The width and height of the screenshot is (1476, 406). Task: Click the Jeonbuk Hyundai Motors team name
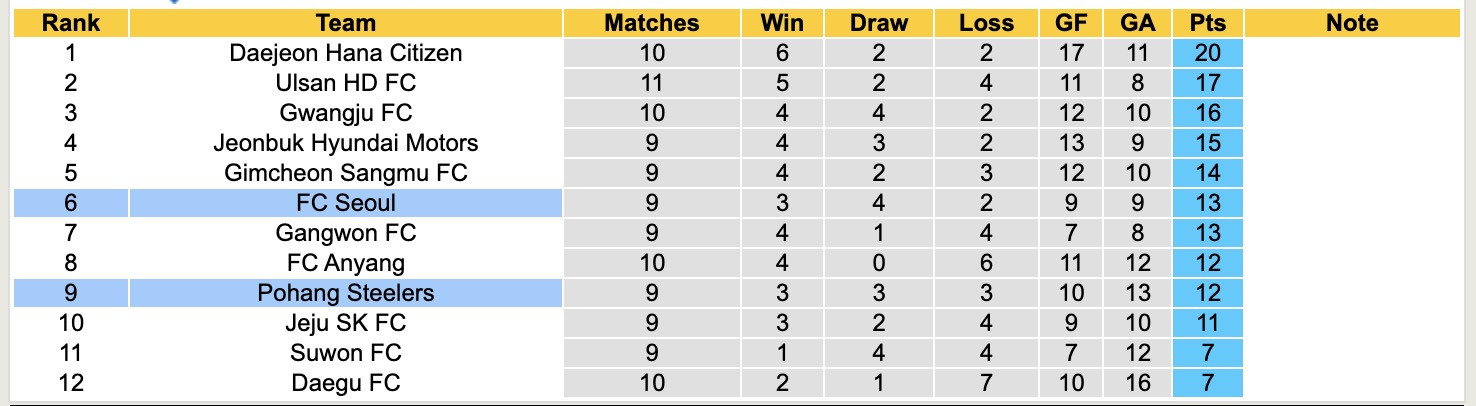[345, 143]
